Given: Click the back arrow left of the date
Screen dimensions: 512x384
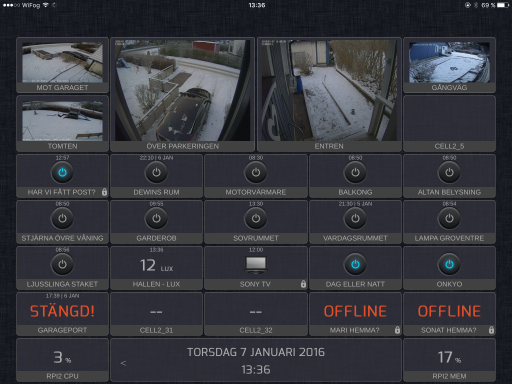Looking at the screenshot, I should [123, 363].
